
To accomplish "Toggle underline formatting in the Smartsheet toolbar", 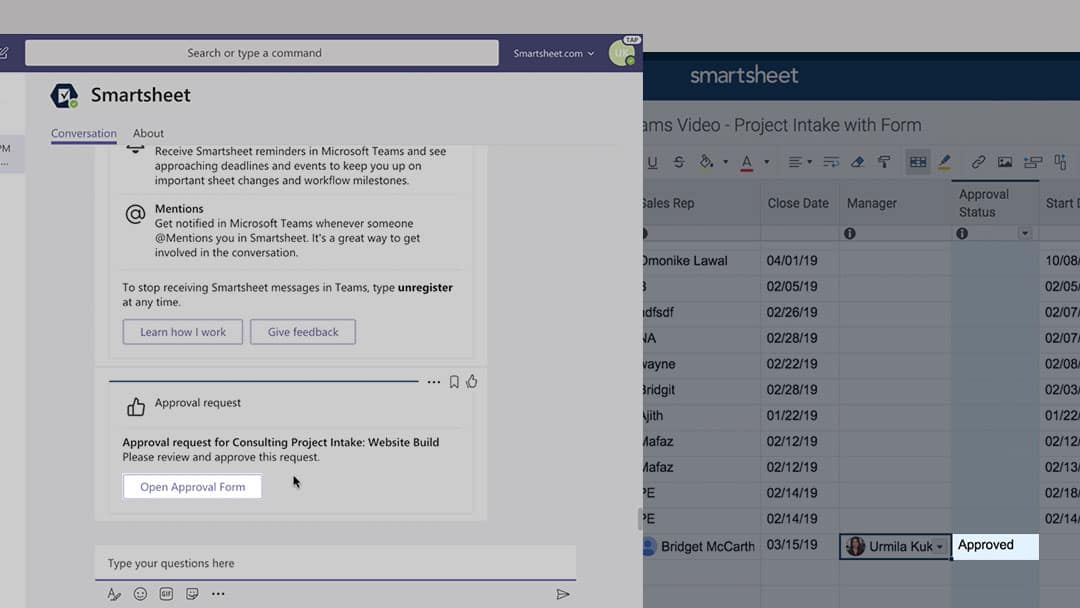I will (653, 161).
